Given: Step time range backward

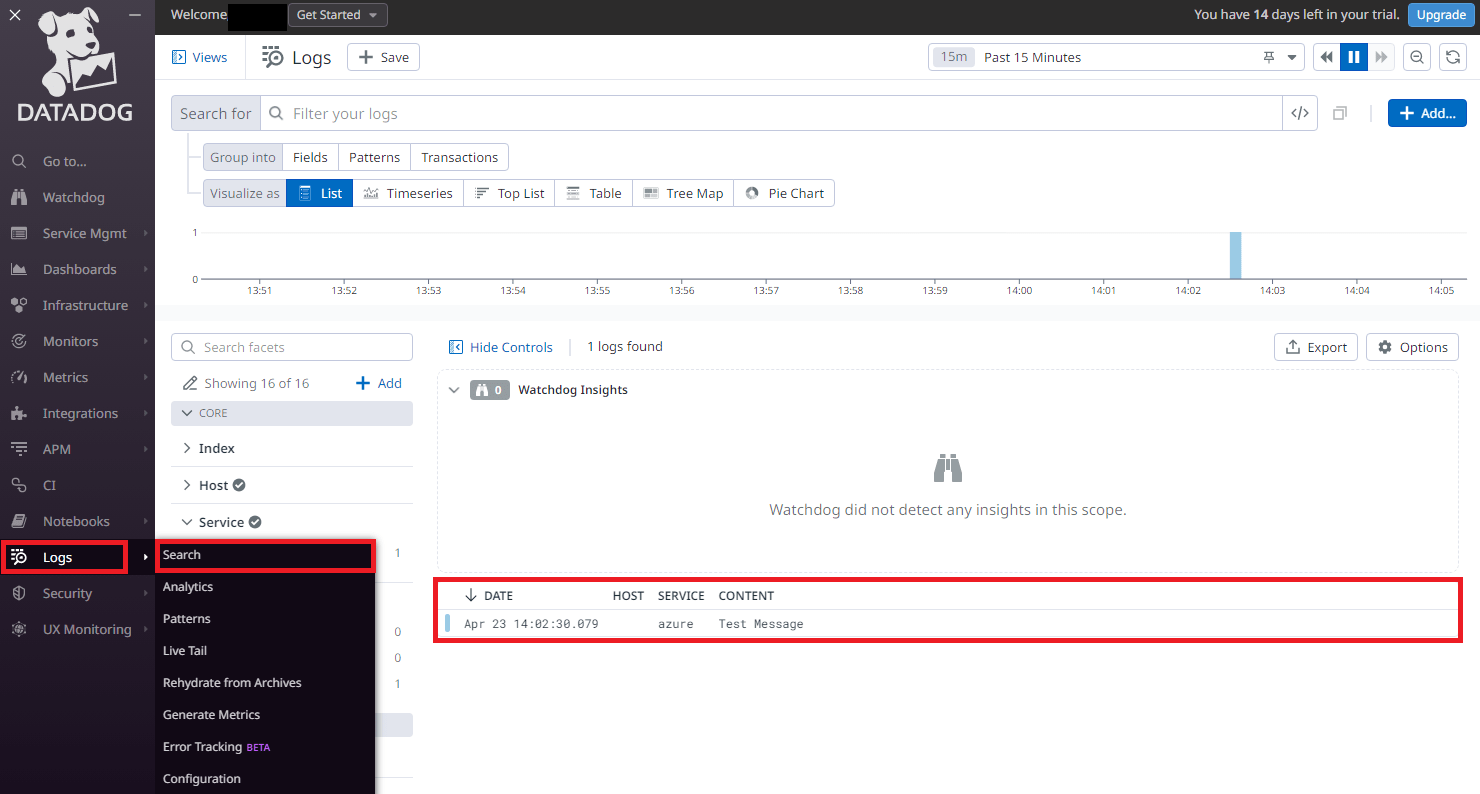Looking at the screenshot, I should click(1326, 57).
